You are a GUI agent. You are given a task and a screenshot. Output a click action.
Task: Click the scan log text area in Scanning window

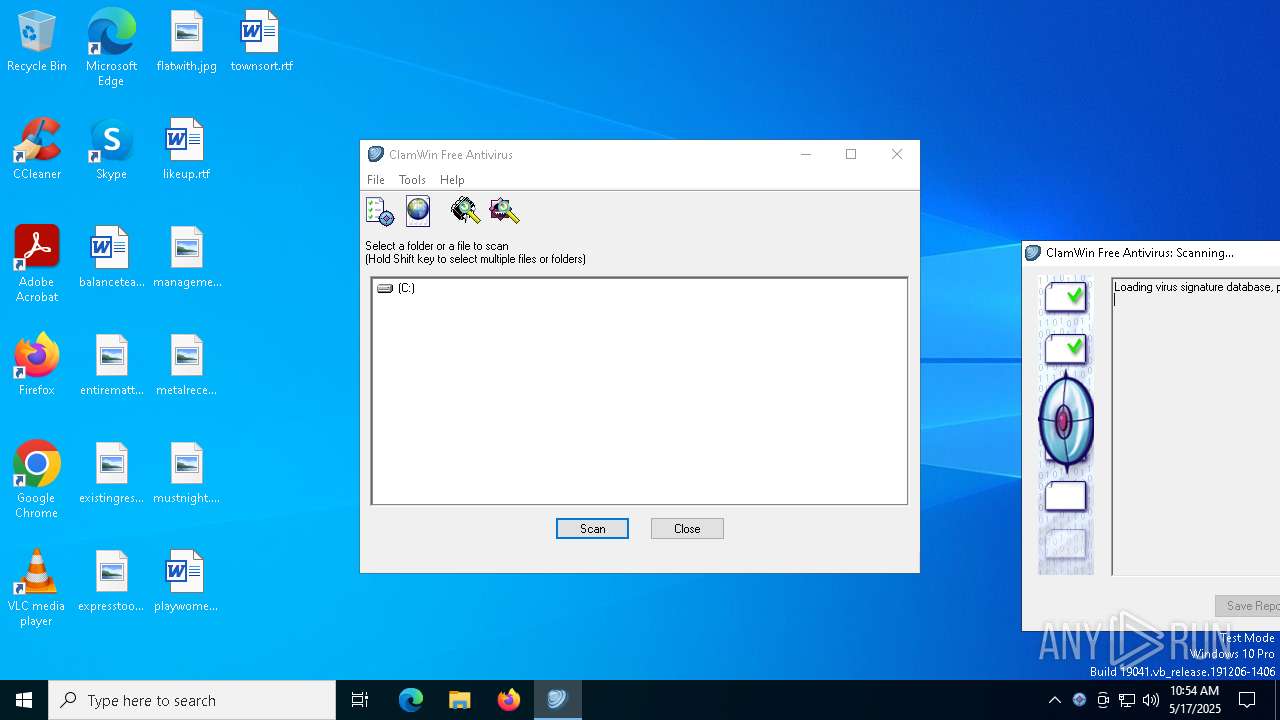[x=1196, y=426]
